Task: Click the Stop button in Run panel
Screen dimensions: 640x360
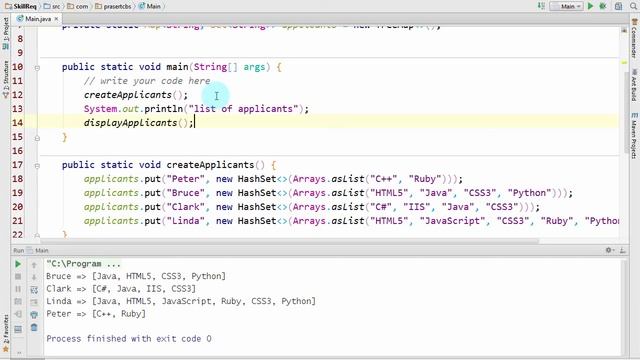Action: [x=18, y=277]
